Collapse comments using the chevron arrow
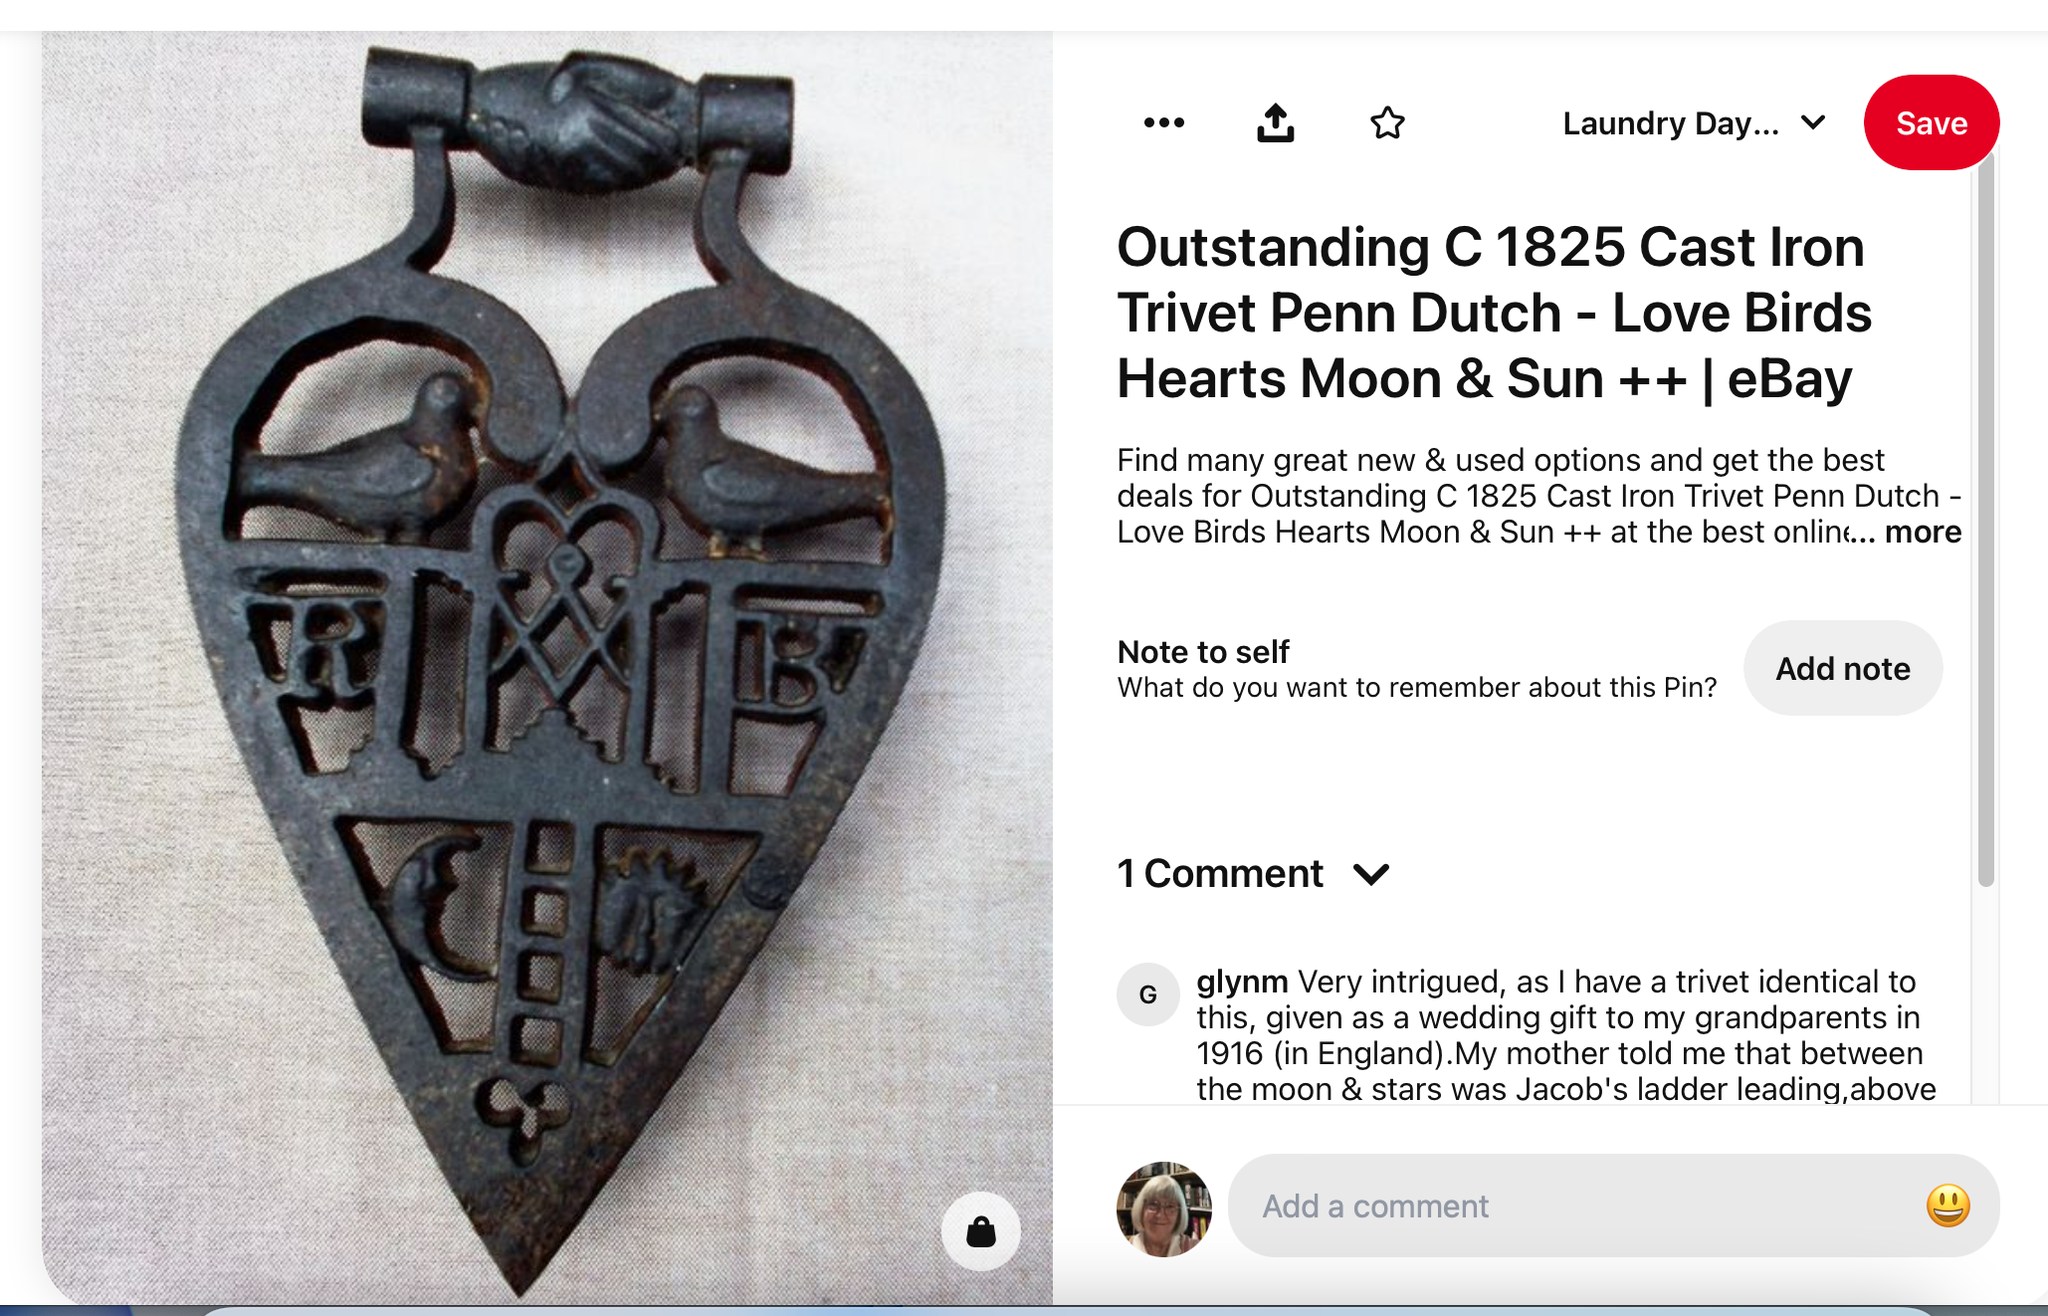 tap(1371, 874)
